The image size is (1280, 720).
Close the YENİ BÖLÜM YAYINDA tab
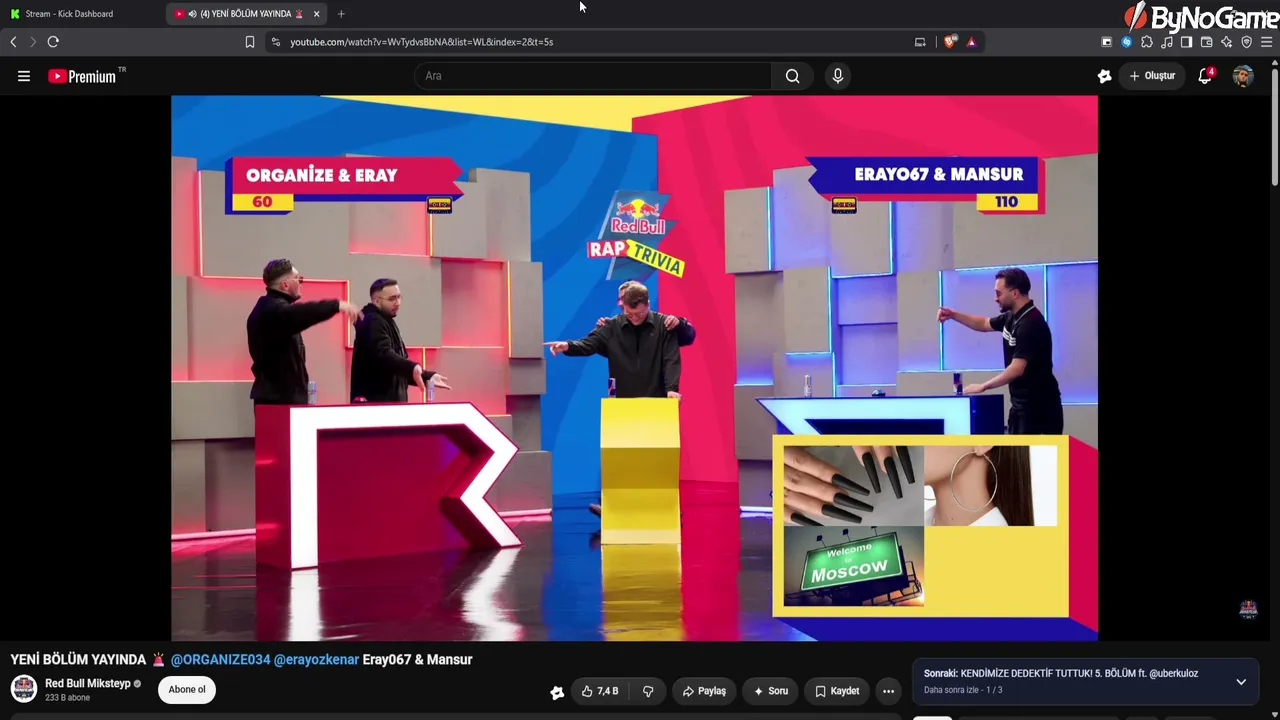(x=316, y=14)
